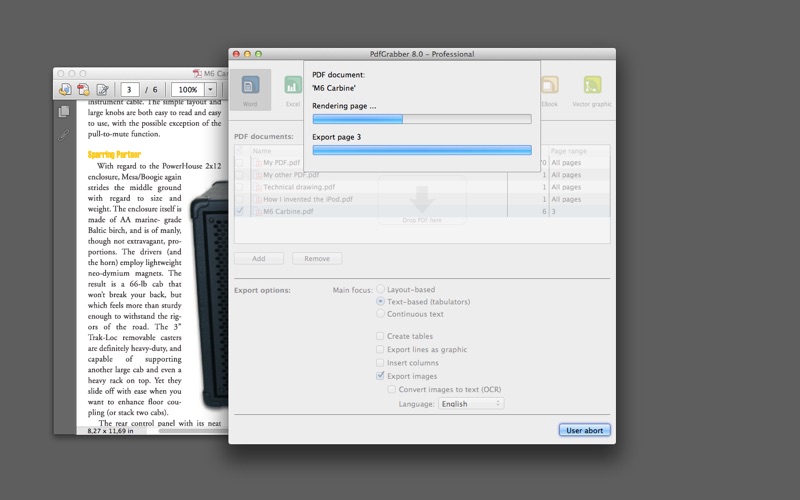The image size is (800, 500).
Task: Enable Convert images to text (OCR)
Action: click(x=392, y=389)
